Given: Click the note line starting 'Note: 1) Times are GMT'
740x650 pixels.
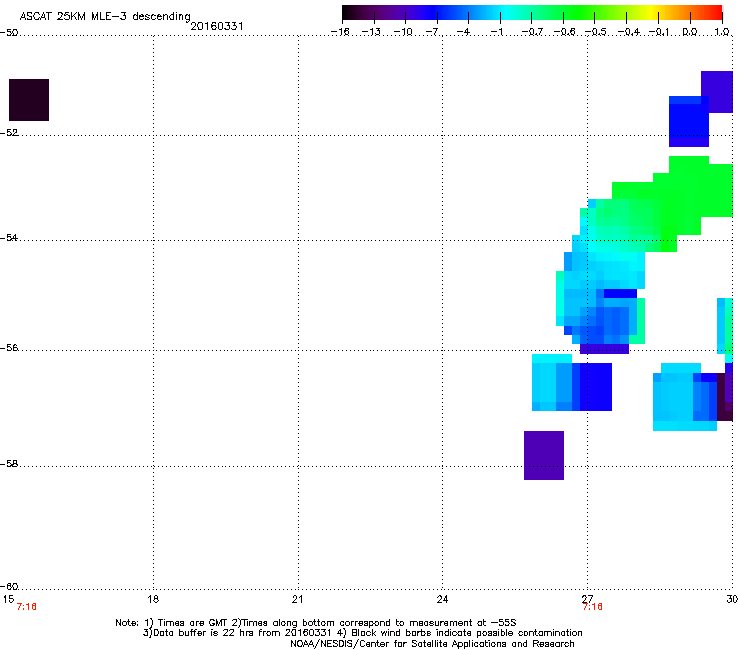Looking at the screenshot, I should pyautogui.click(x=316, y=623).
